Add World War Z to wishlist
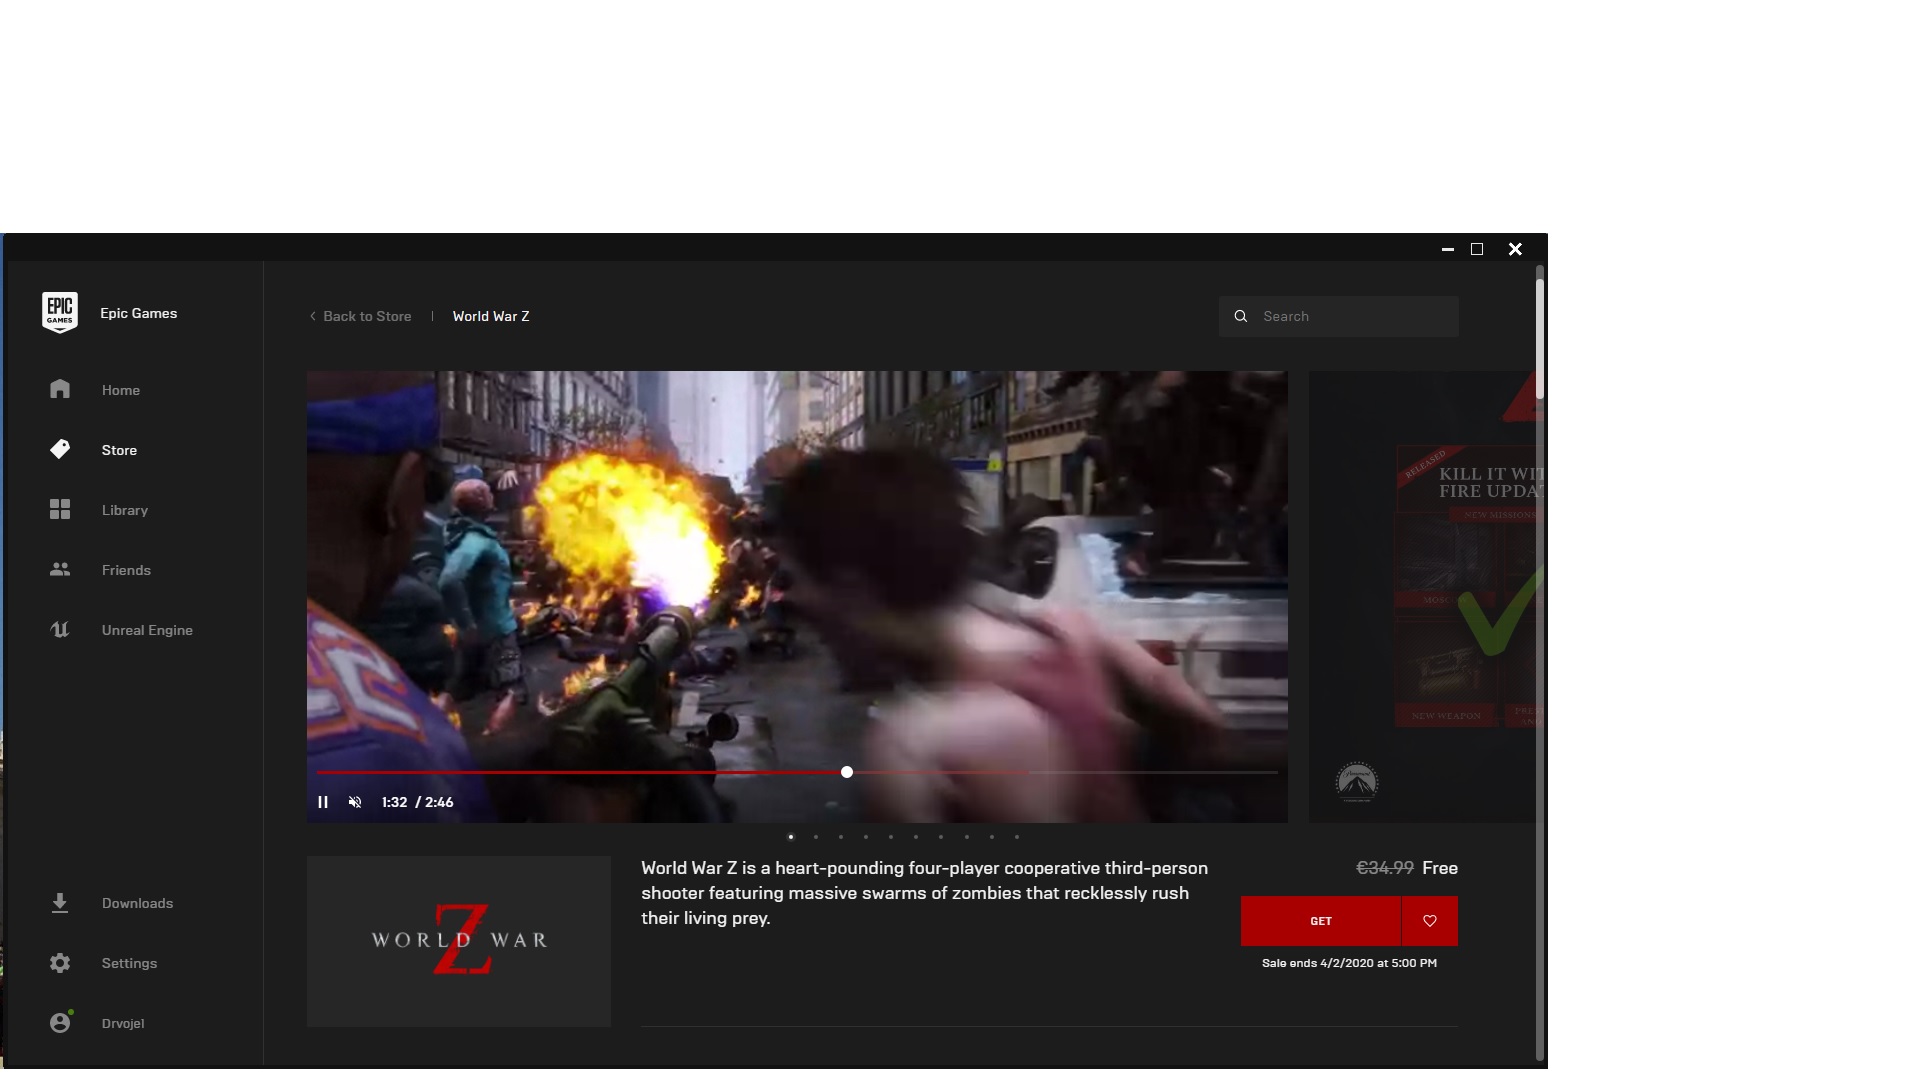The image size is (1920, 1080). pyautogui.click(x=1430, y=921)
